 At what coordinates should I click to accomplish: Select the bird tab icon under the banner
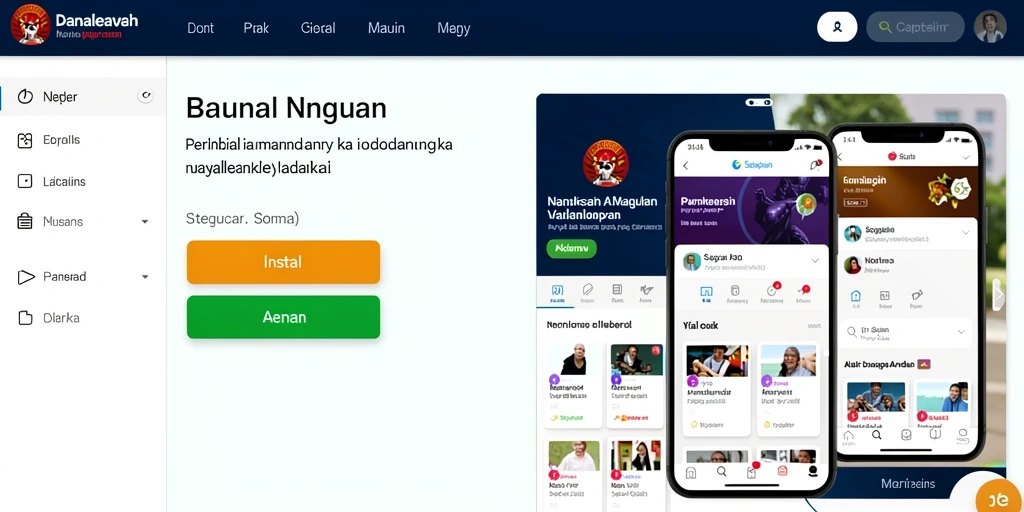(x=647, y=291)
